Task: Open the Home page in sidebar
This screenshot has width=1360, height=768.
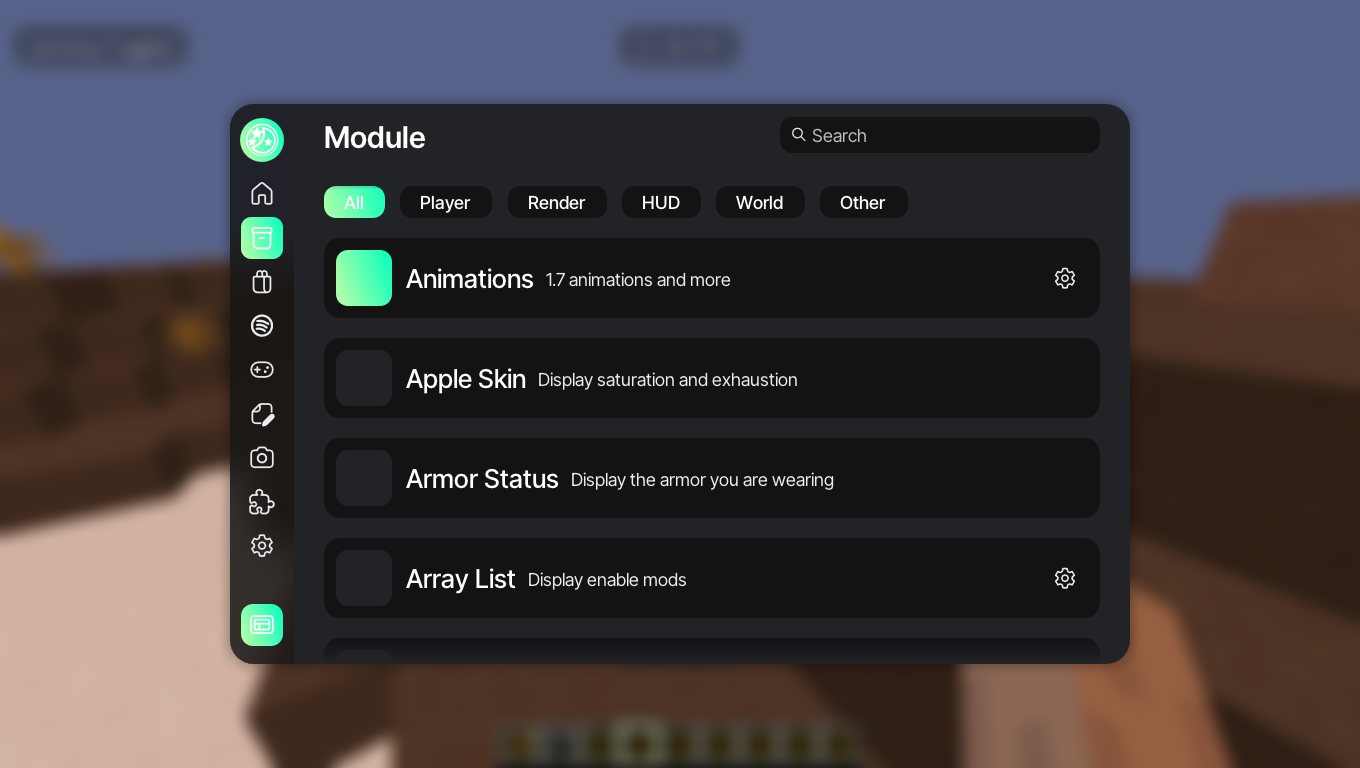Action: click(262, 193)
